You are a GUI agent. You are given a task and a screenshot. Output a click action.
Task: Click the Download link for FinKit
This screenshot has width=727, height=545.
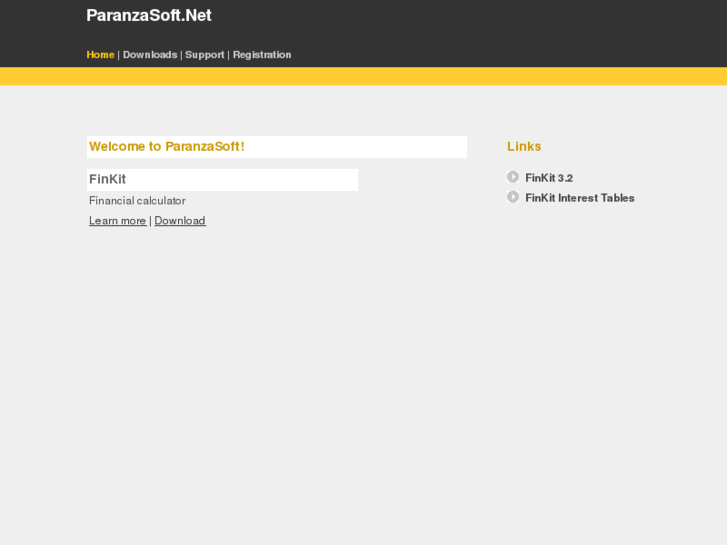coord(180,221)
